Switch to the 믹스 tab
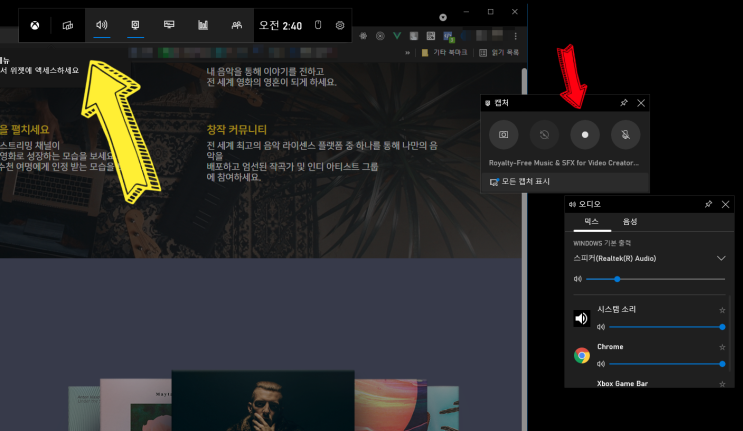Image resolution: width=743 pixels, height=431 pixels. (591, 222)
